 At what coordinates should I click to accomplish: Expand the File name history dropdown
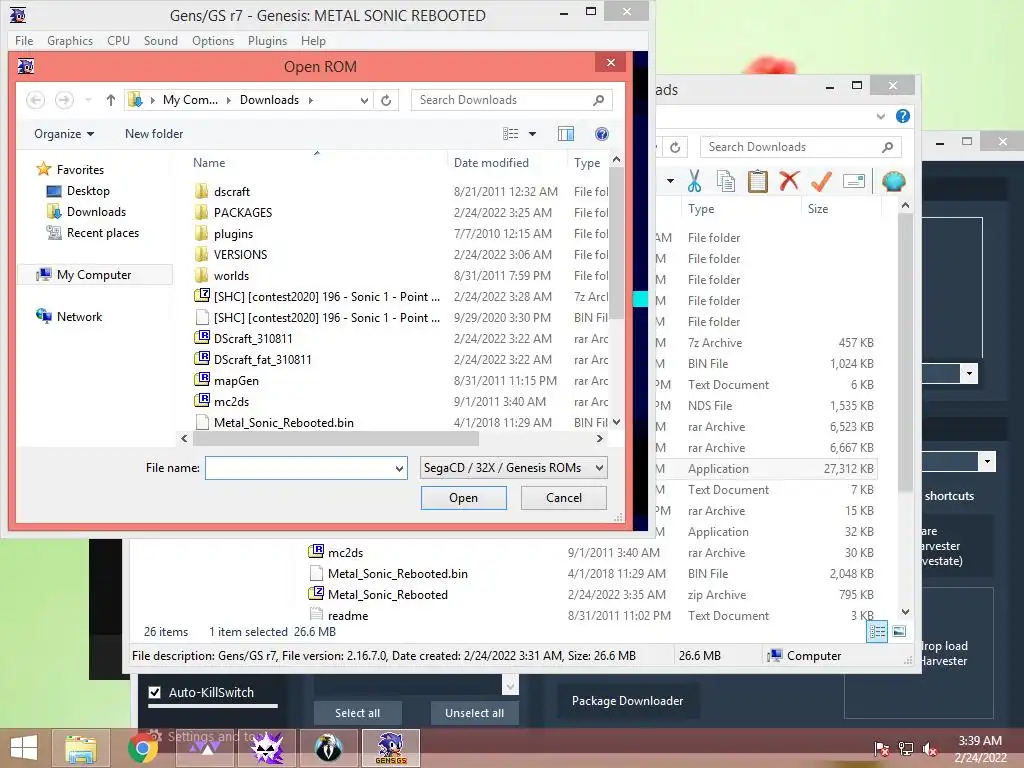[x=399, y=468]
